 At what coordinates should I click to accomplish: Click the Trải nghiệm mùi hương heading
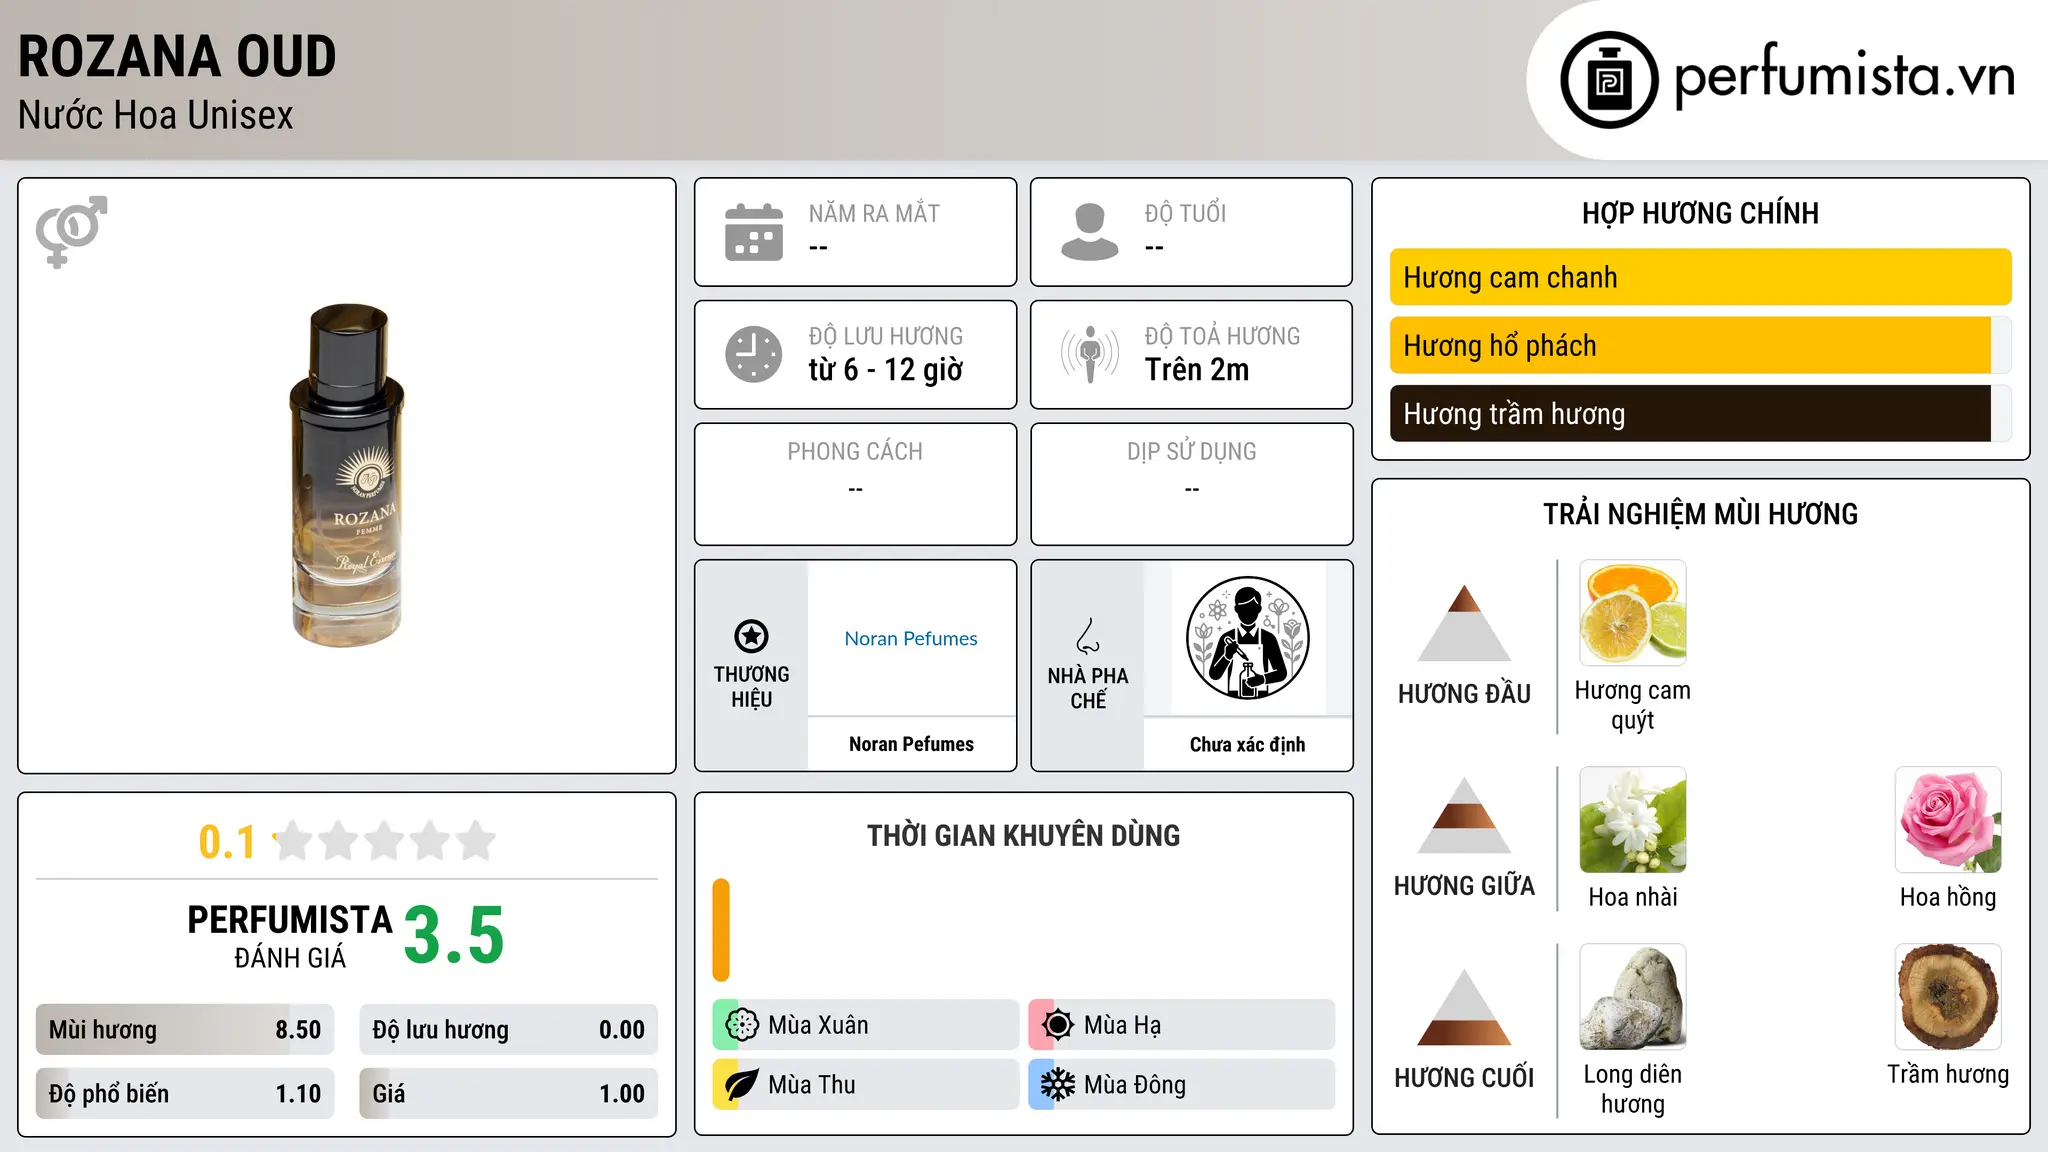tap(1700, 514)
